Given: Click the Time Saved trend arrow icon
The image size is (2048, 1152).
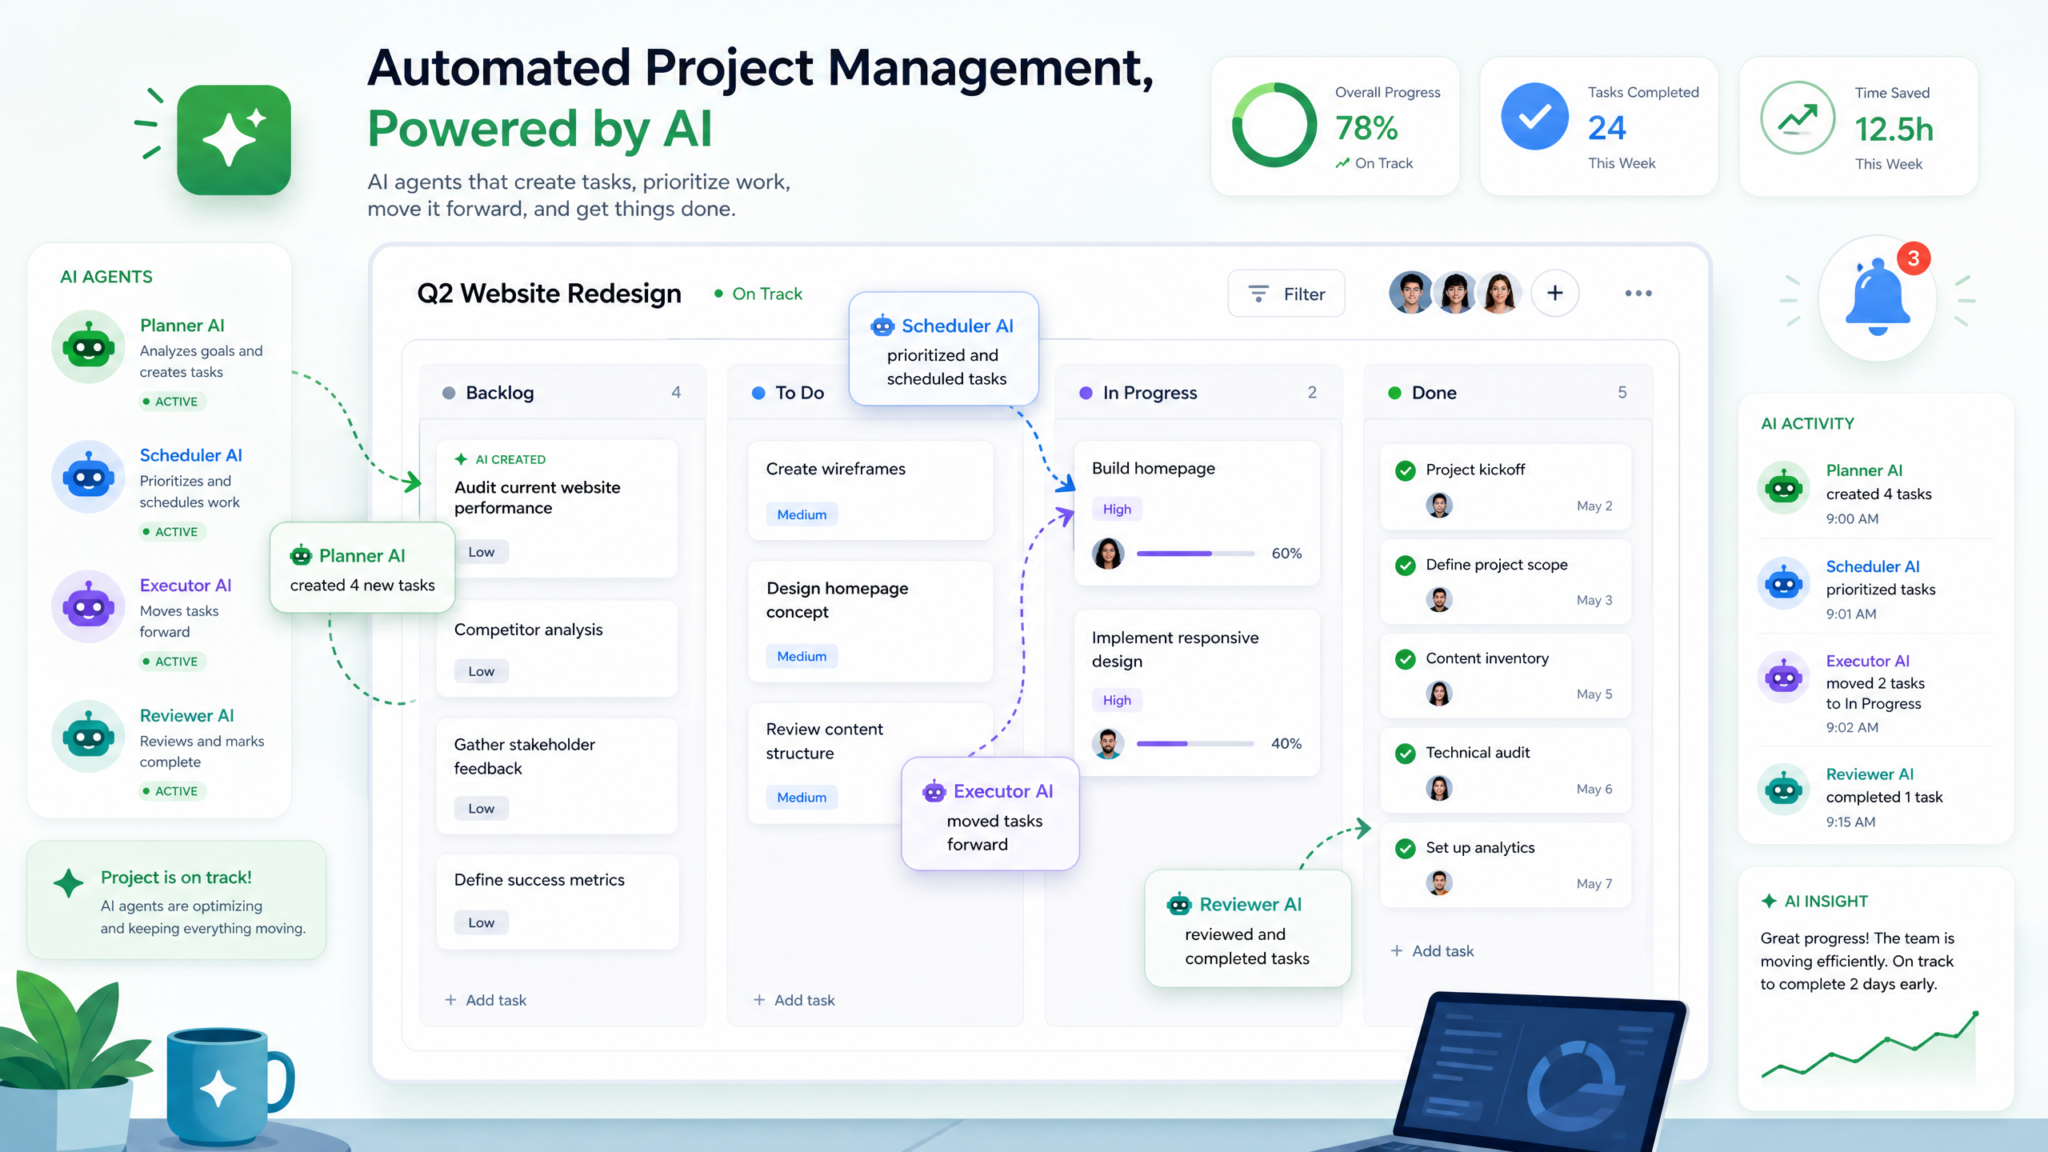Looking at the screenshot, I should [1797, 118].
